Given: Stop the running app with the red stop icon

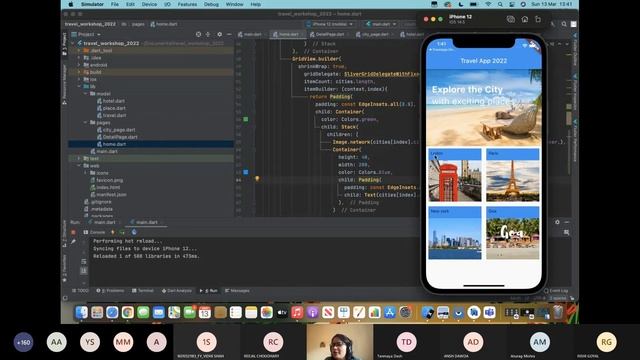Looking at the screenshot, I should [73, 232].
